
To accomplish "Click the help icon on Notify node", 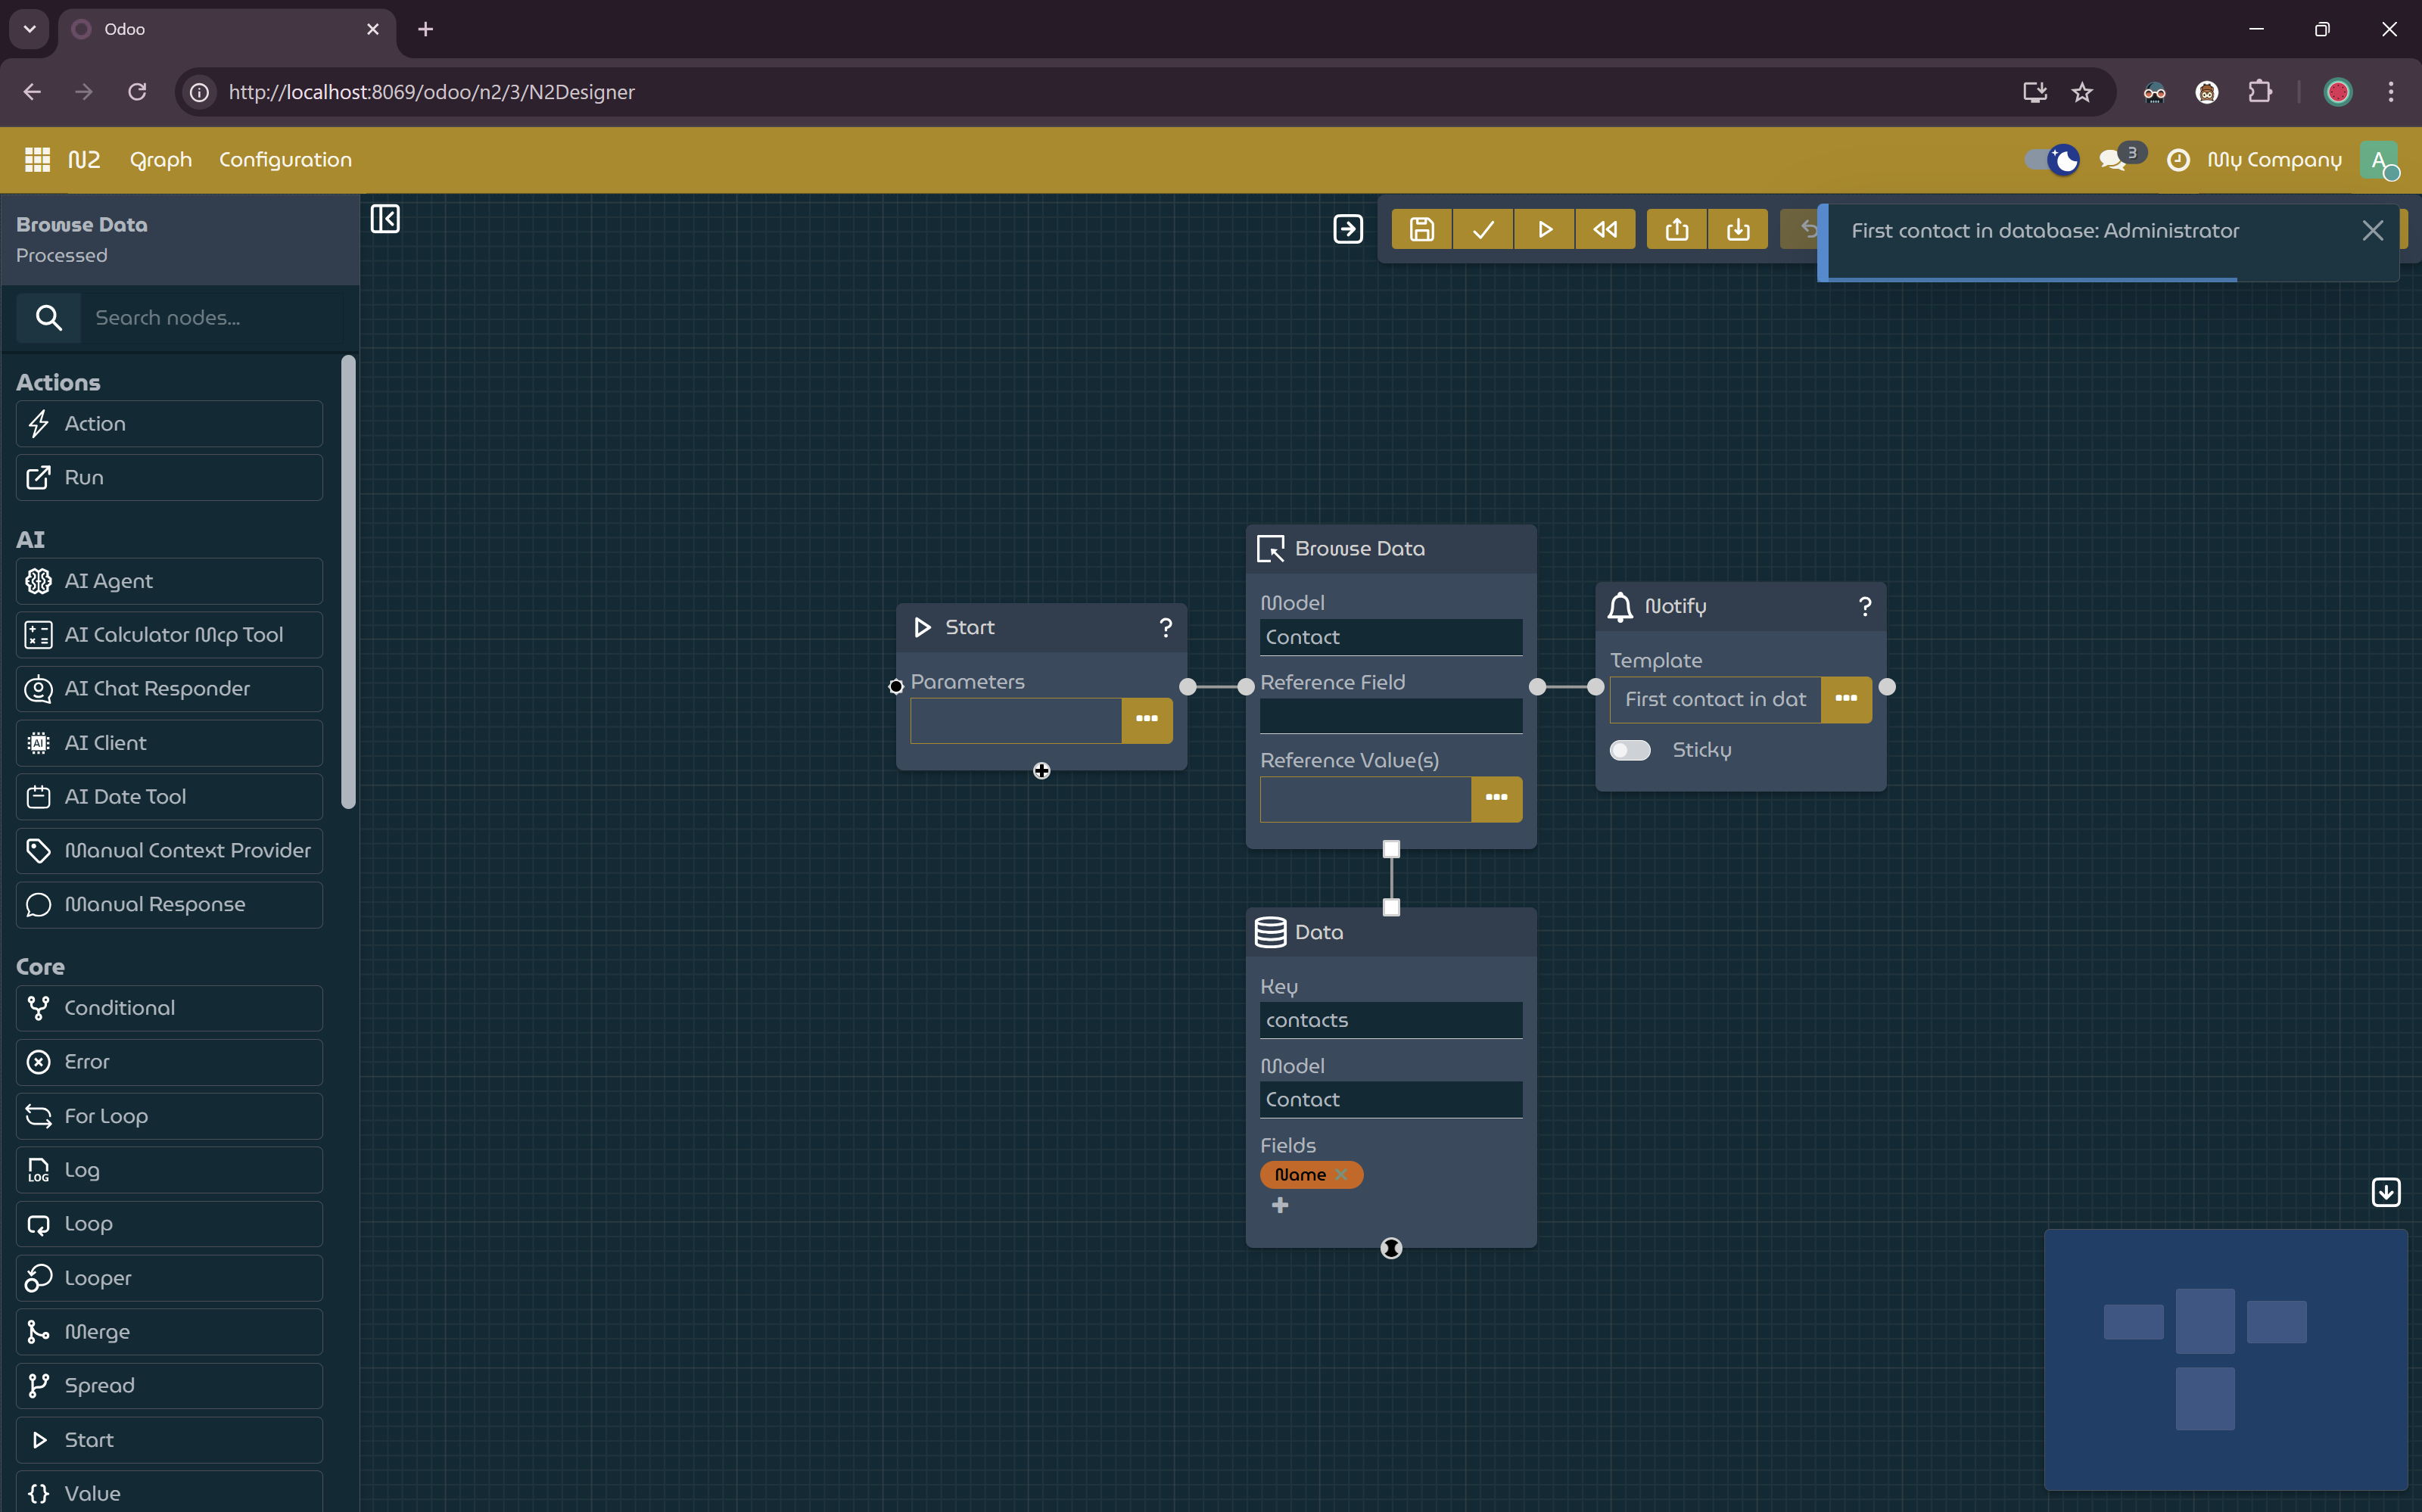I will point(1864,606).
